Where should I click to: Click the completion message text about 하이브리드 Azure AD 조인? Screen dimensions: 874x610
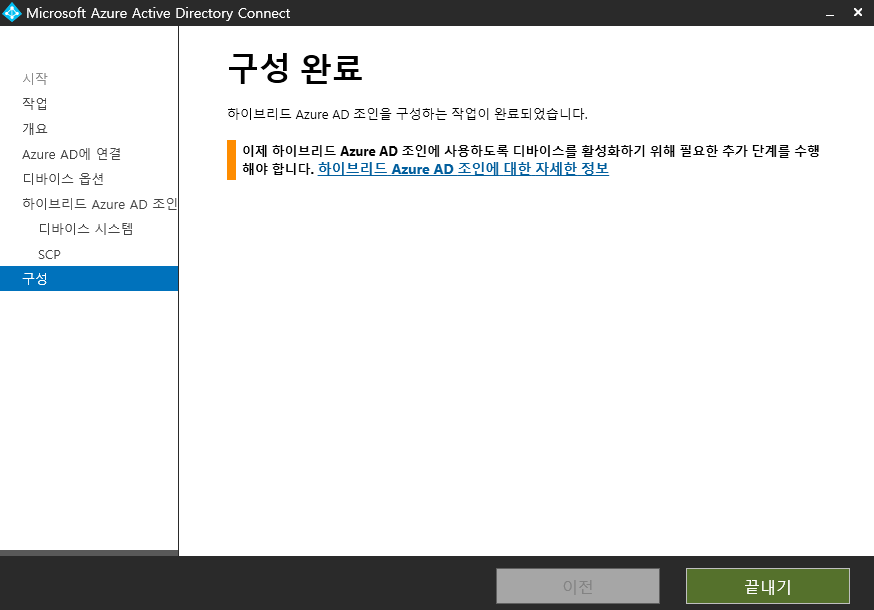tap(407, 114)
